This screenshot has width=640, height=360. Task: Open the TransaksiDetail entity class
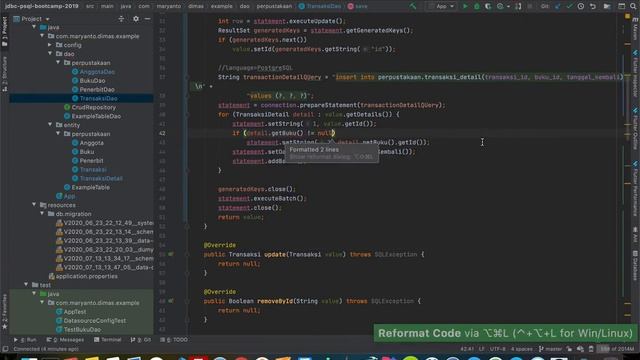97,178
